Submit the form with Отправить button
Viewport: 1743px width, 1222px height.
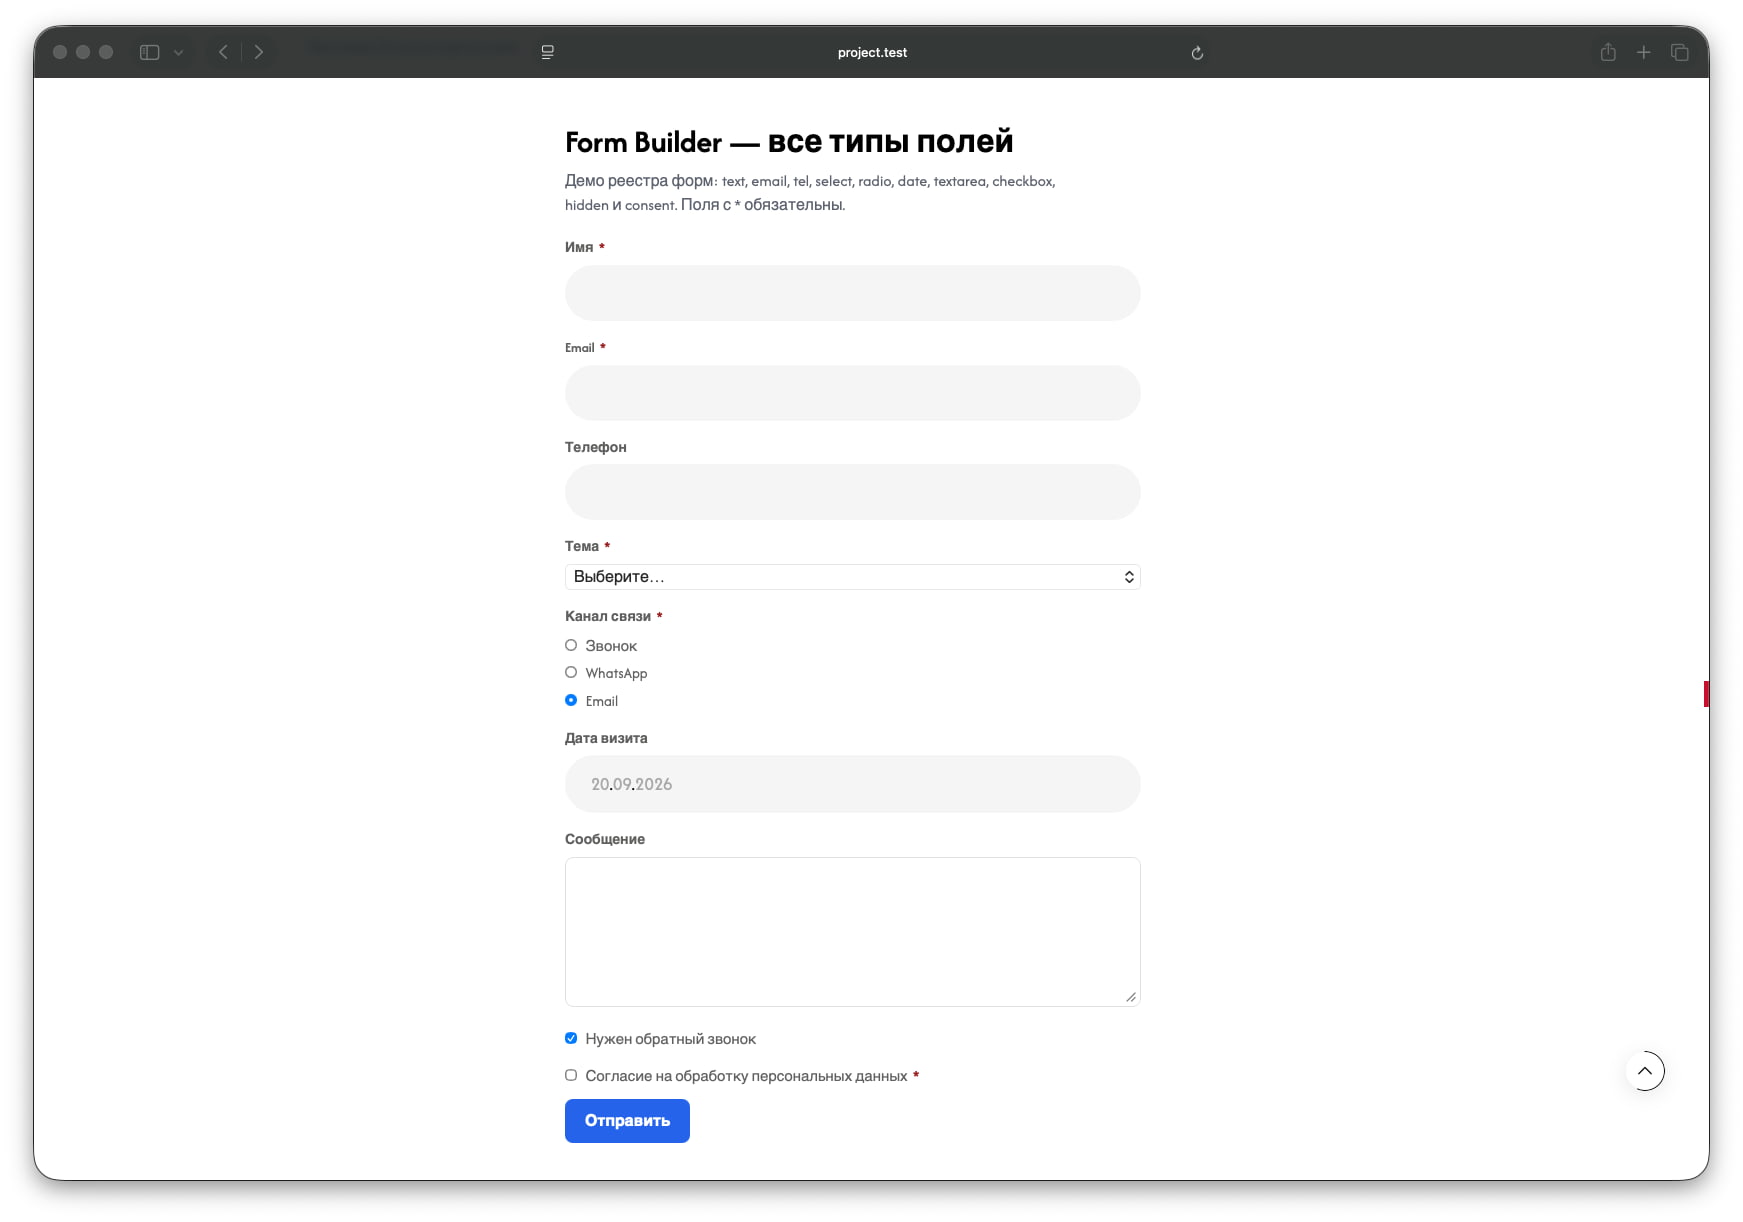tap(627, 1121)
